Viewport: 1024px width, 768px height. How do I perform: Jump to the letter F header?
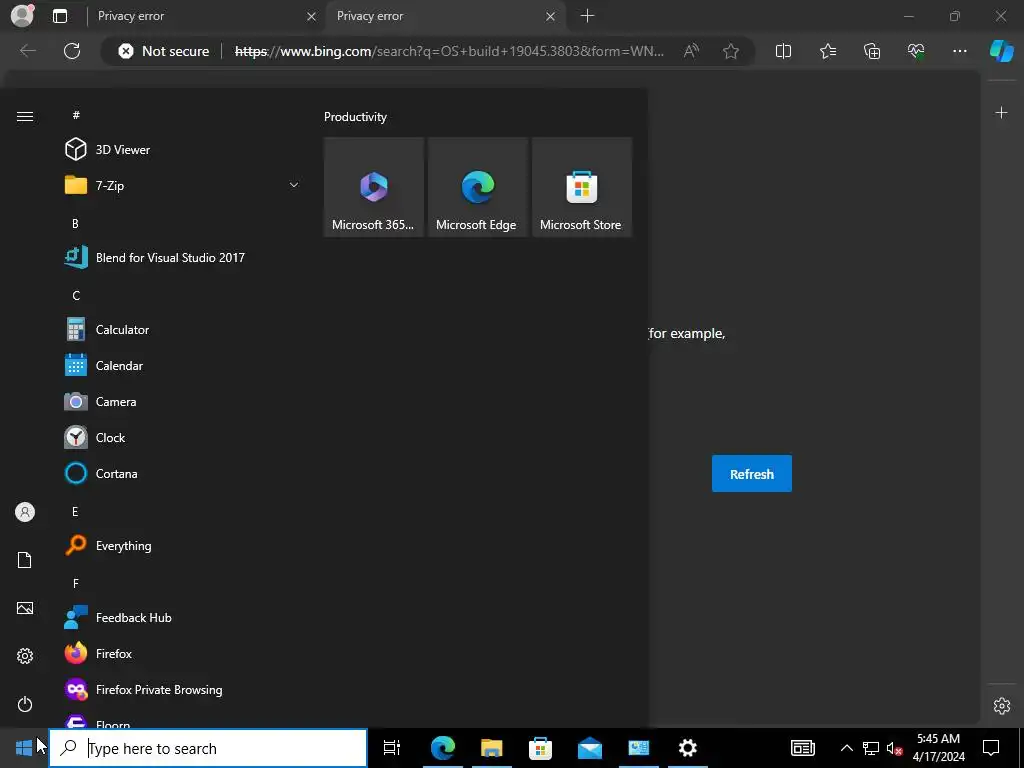click(76, 584)
